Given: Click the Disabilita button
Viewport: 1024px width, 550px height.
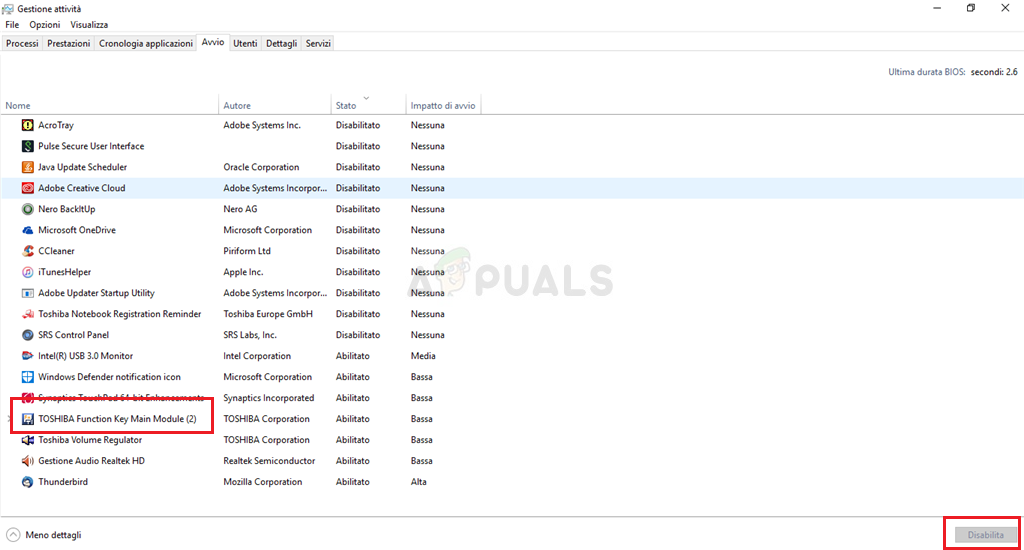Looking at the screenshot, I should [985, 535].
